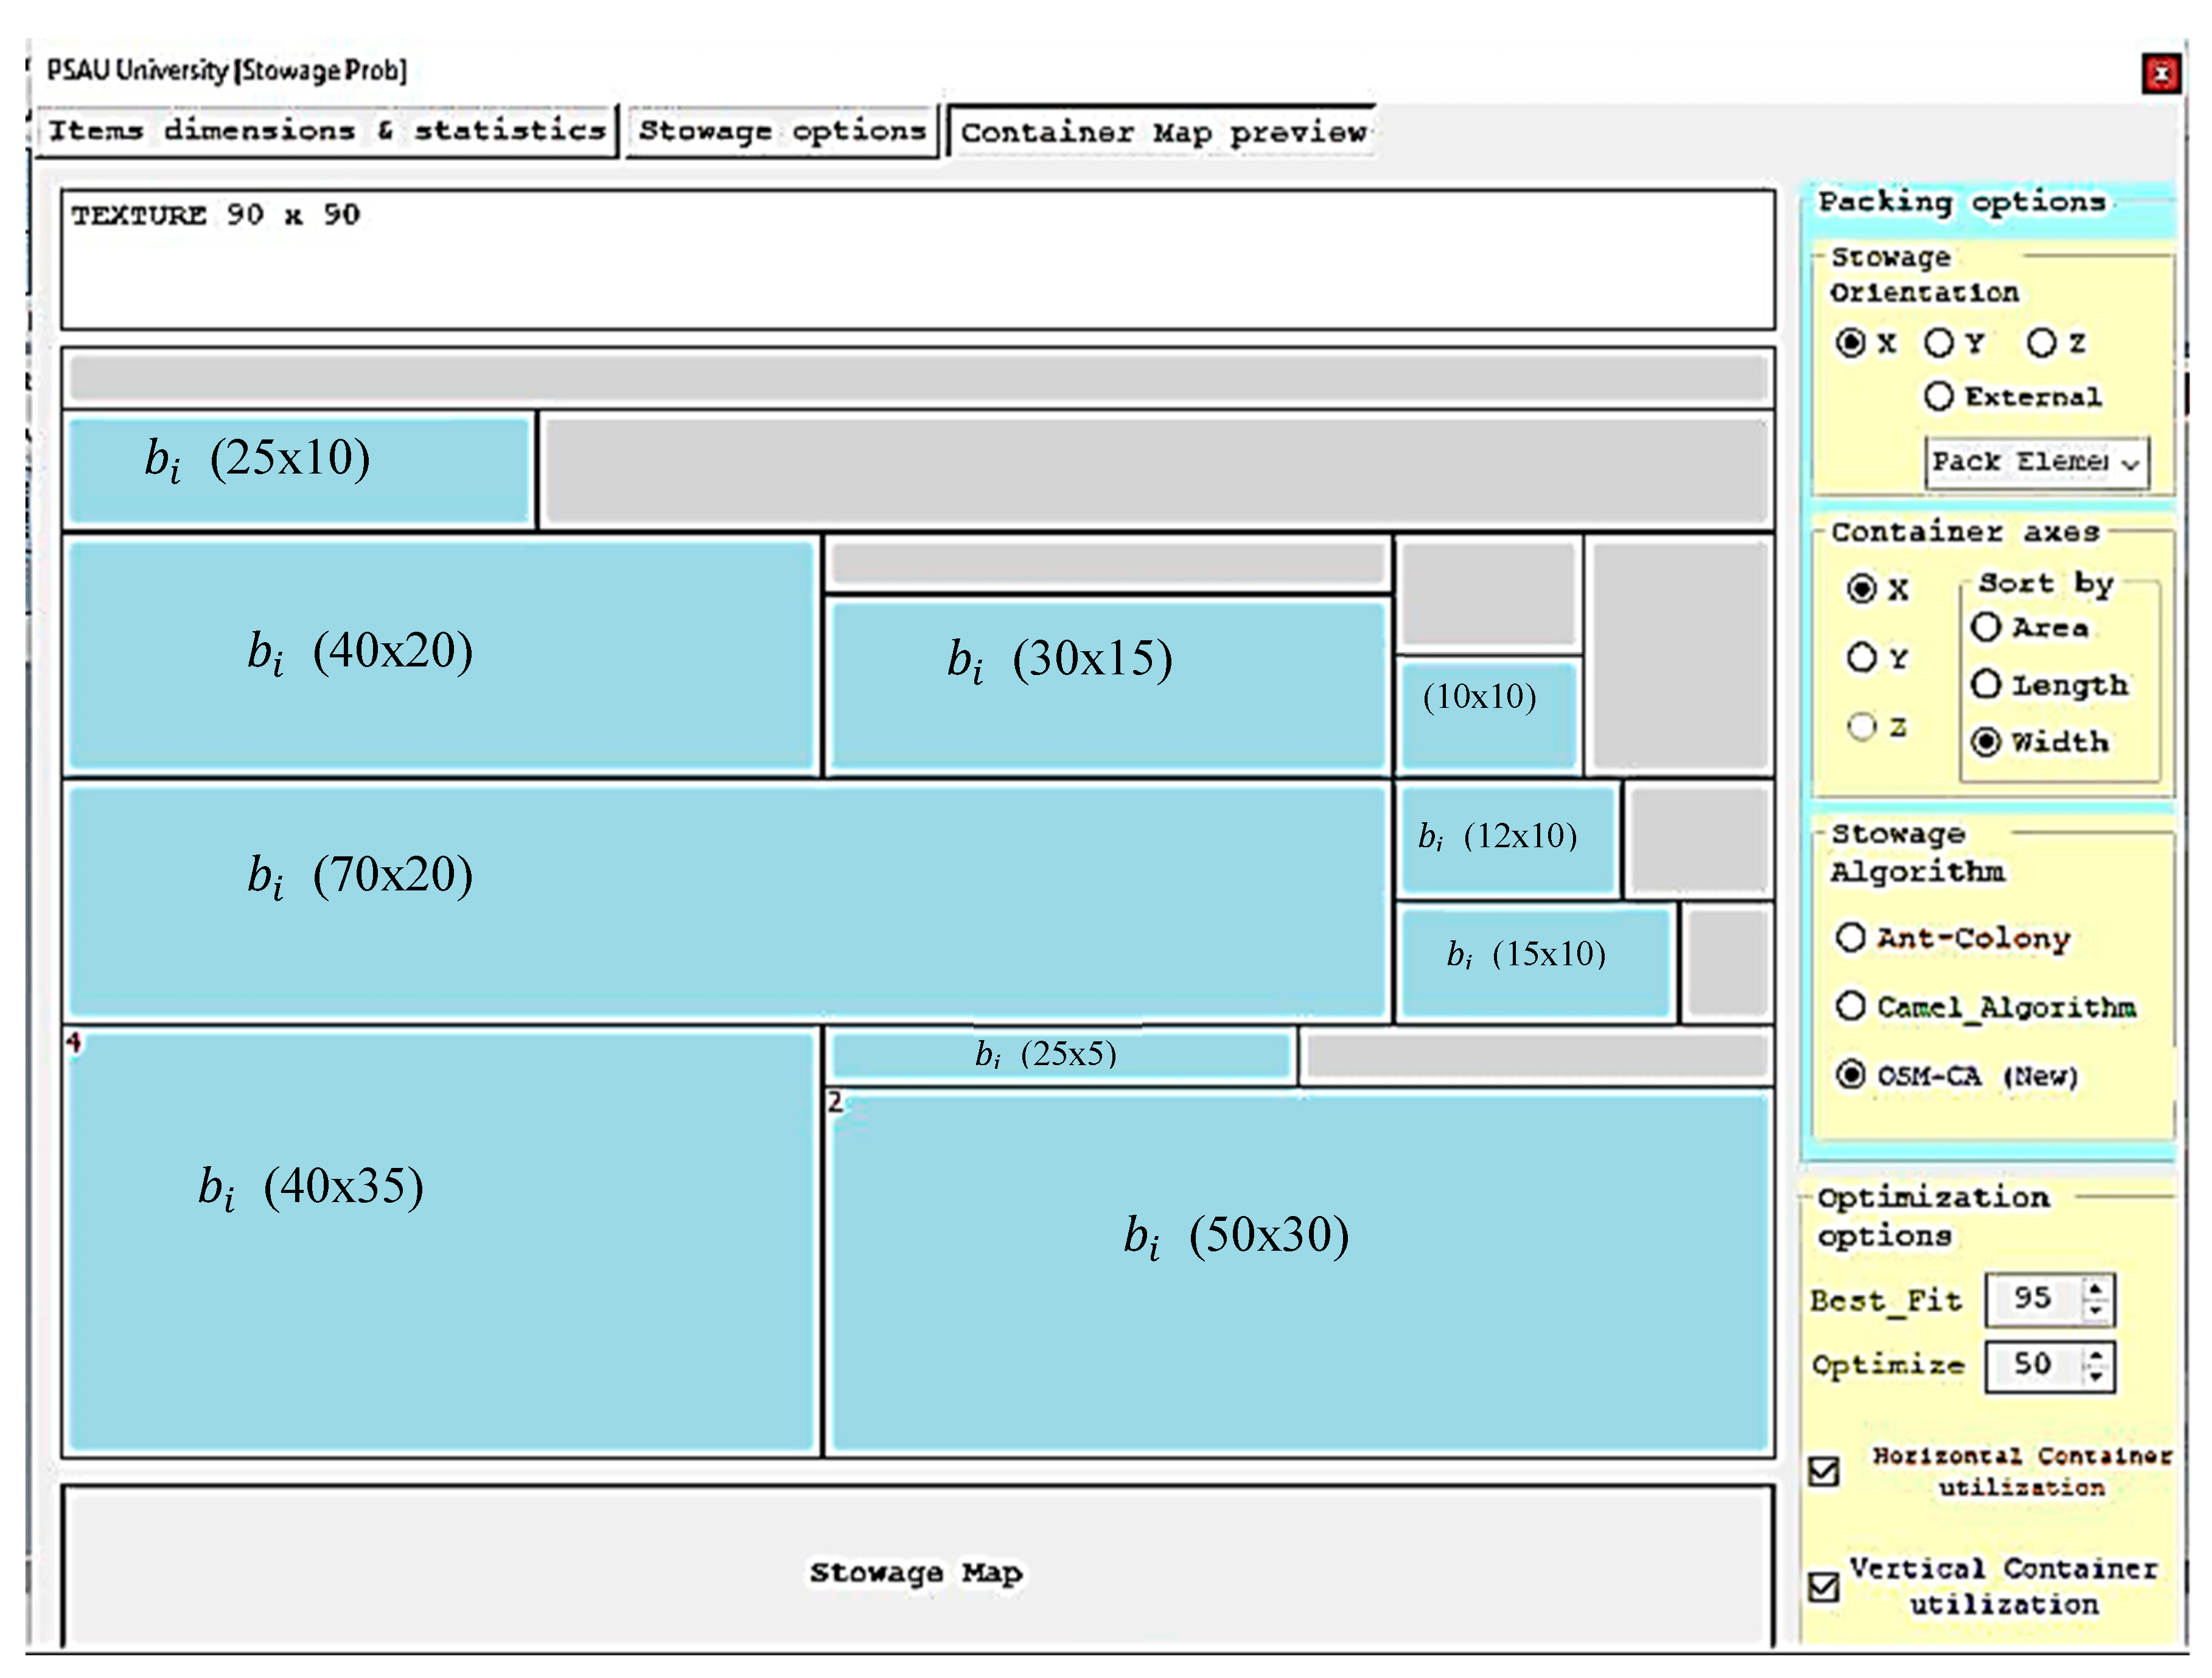Image resolution: width=2212 pixels, height=1678 pixels.
Task: Increase the Best_Fit value with up arrow
Action: tap(2096, 1288)
